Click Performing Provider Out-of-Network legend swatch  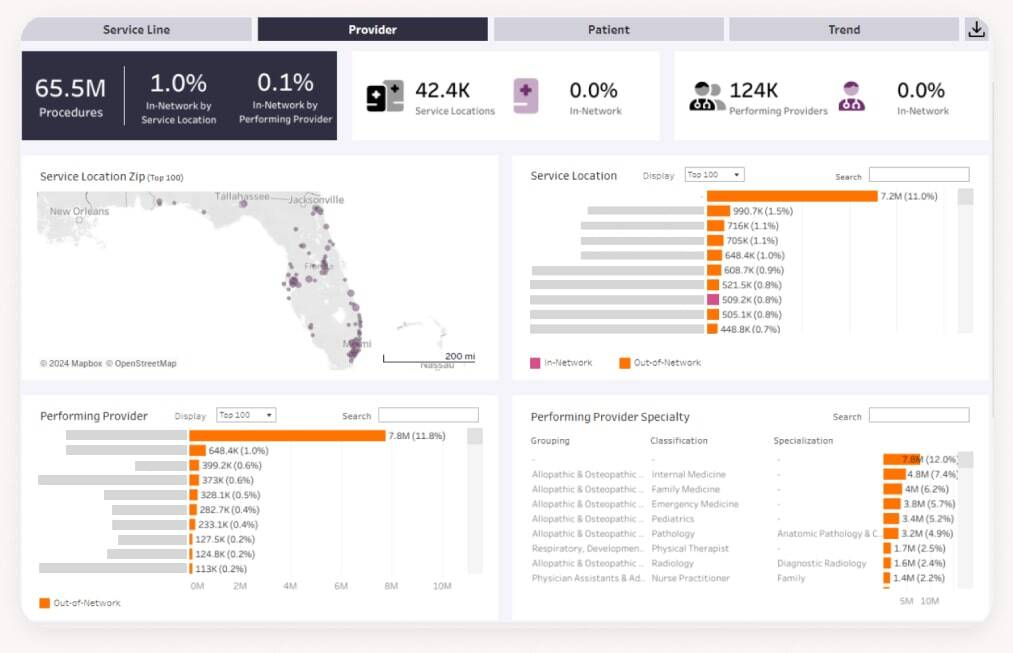tap(45, 603)
